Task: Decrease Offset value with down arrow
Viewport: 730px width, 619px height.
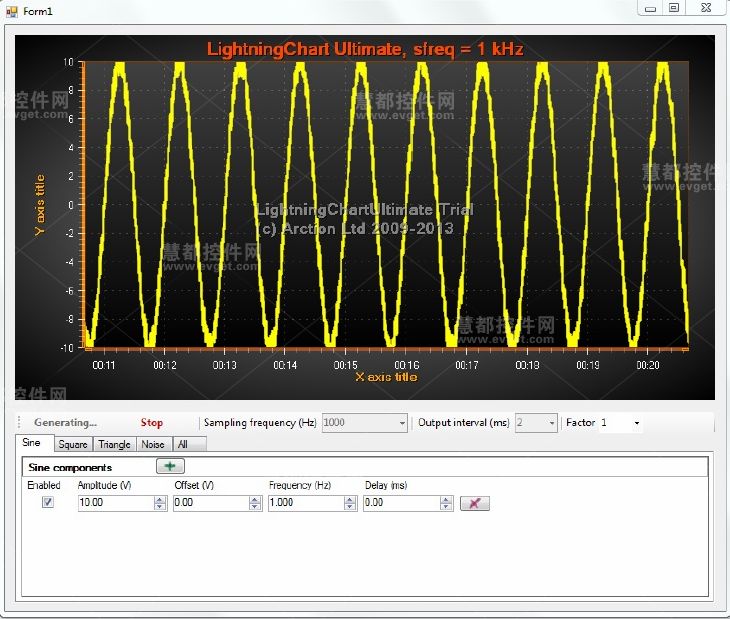Action: pos(255,506)
